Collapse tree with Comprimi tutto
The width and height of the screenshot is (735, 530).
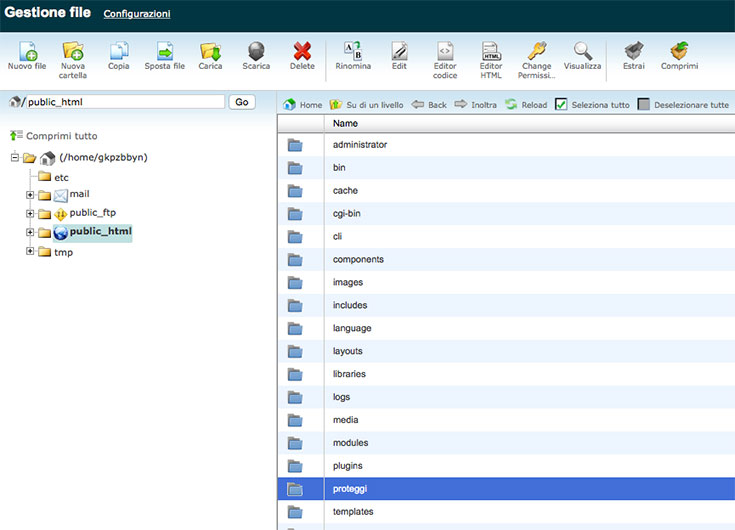coord(53,136)
